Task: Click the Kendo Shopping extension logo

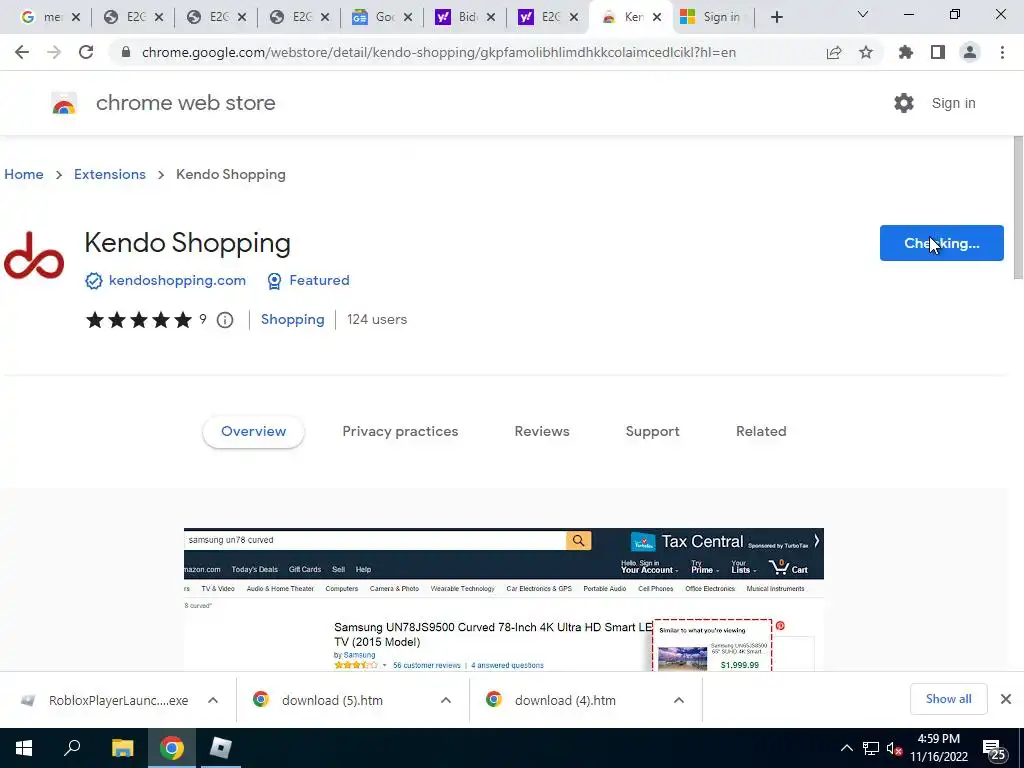Action: (34, 256)
